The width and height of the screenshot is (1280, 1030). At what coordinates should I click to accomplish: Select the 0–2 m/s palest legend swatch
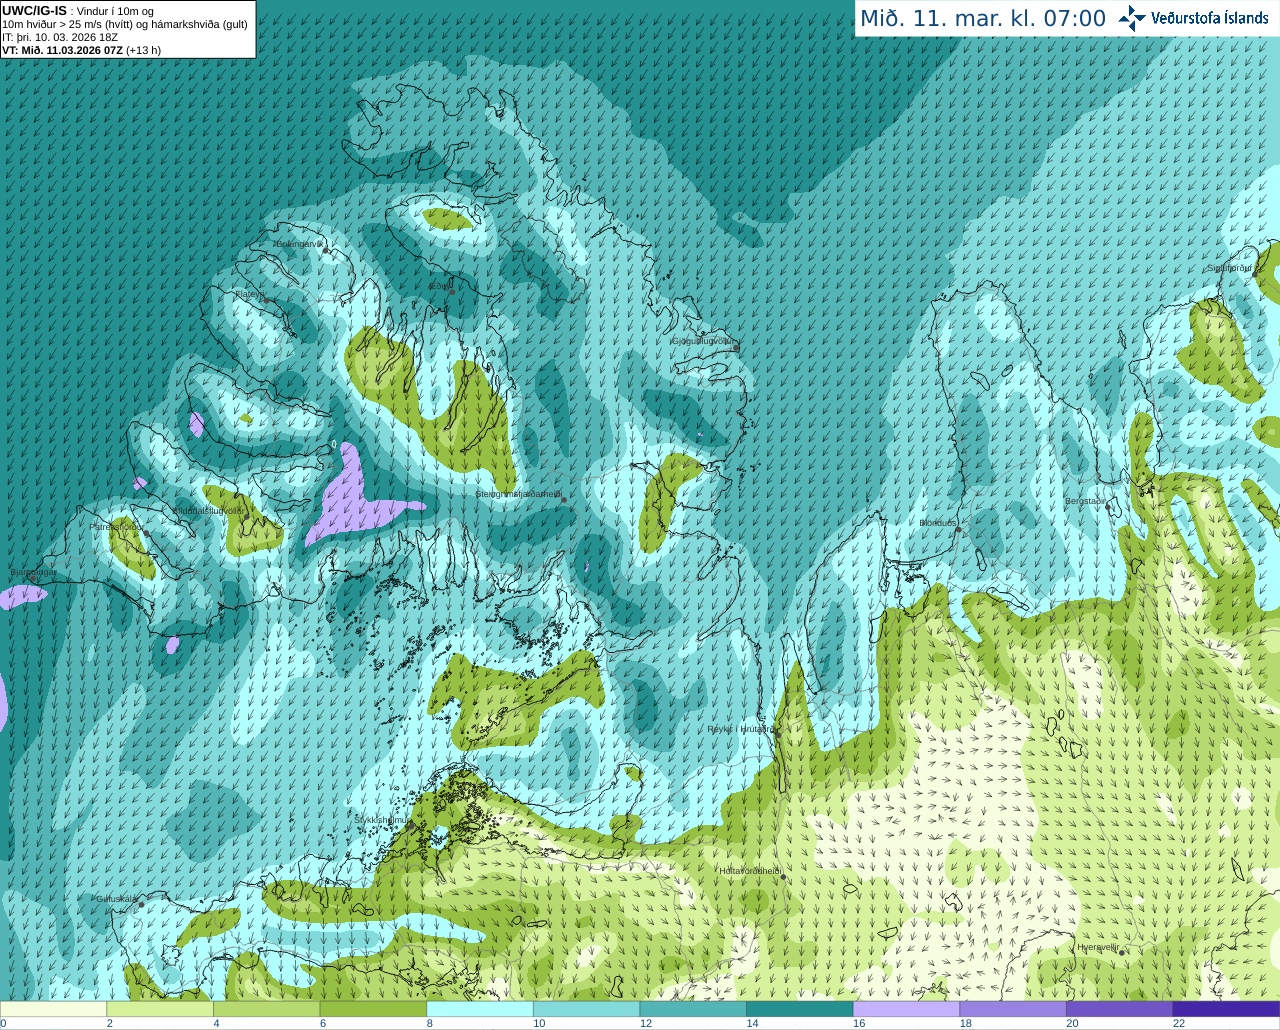click(x=53, y=1009)
